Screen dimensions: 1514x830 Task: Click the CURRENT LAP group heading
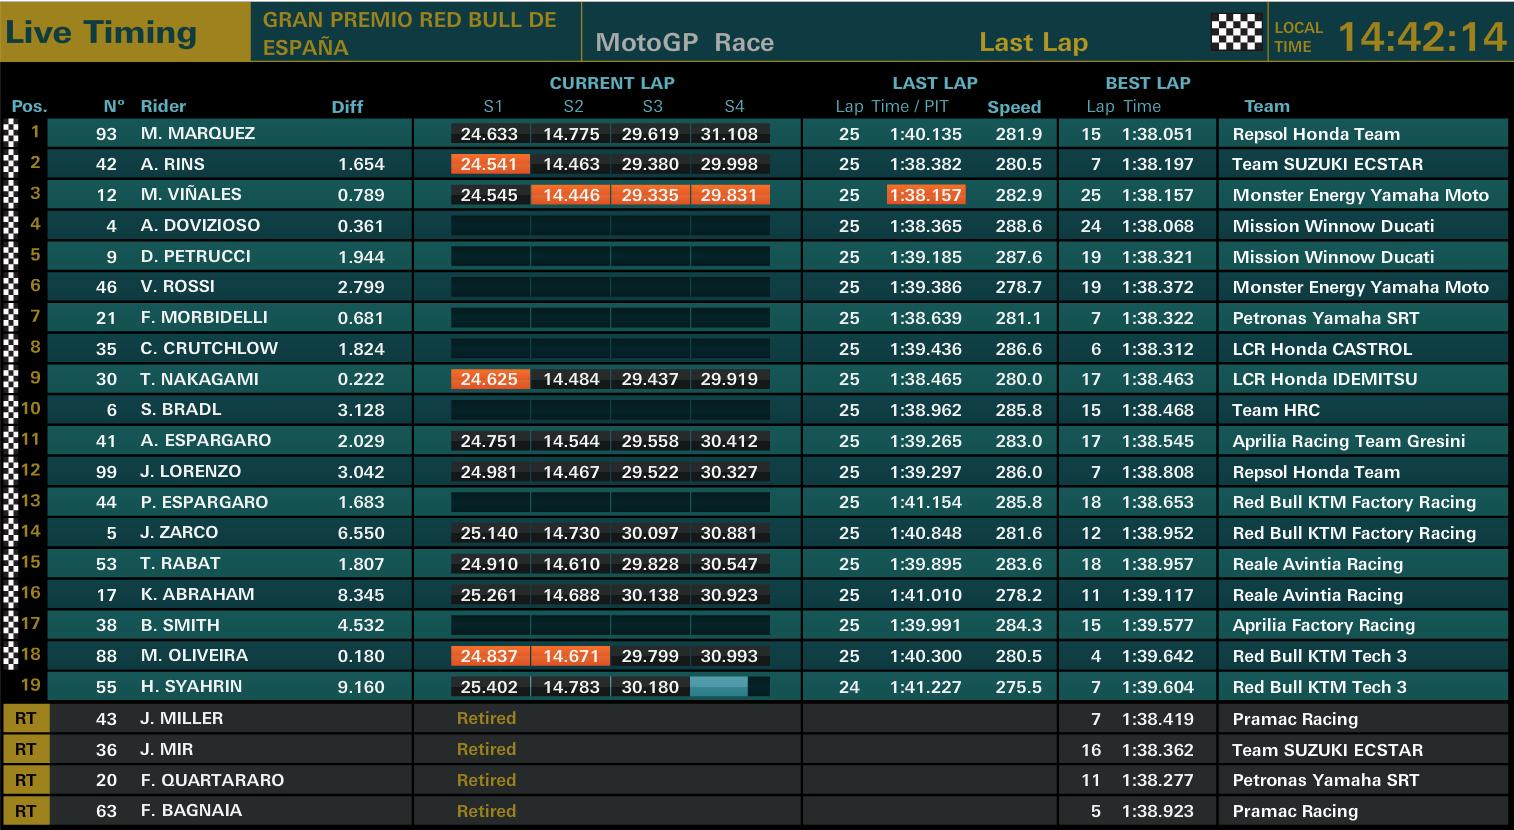[612, 83]
